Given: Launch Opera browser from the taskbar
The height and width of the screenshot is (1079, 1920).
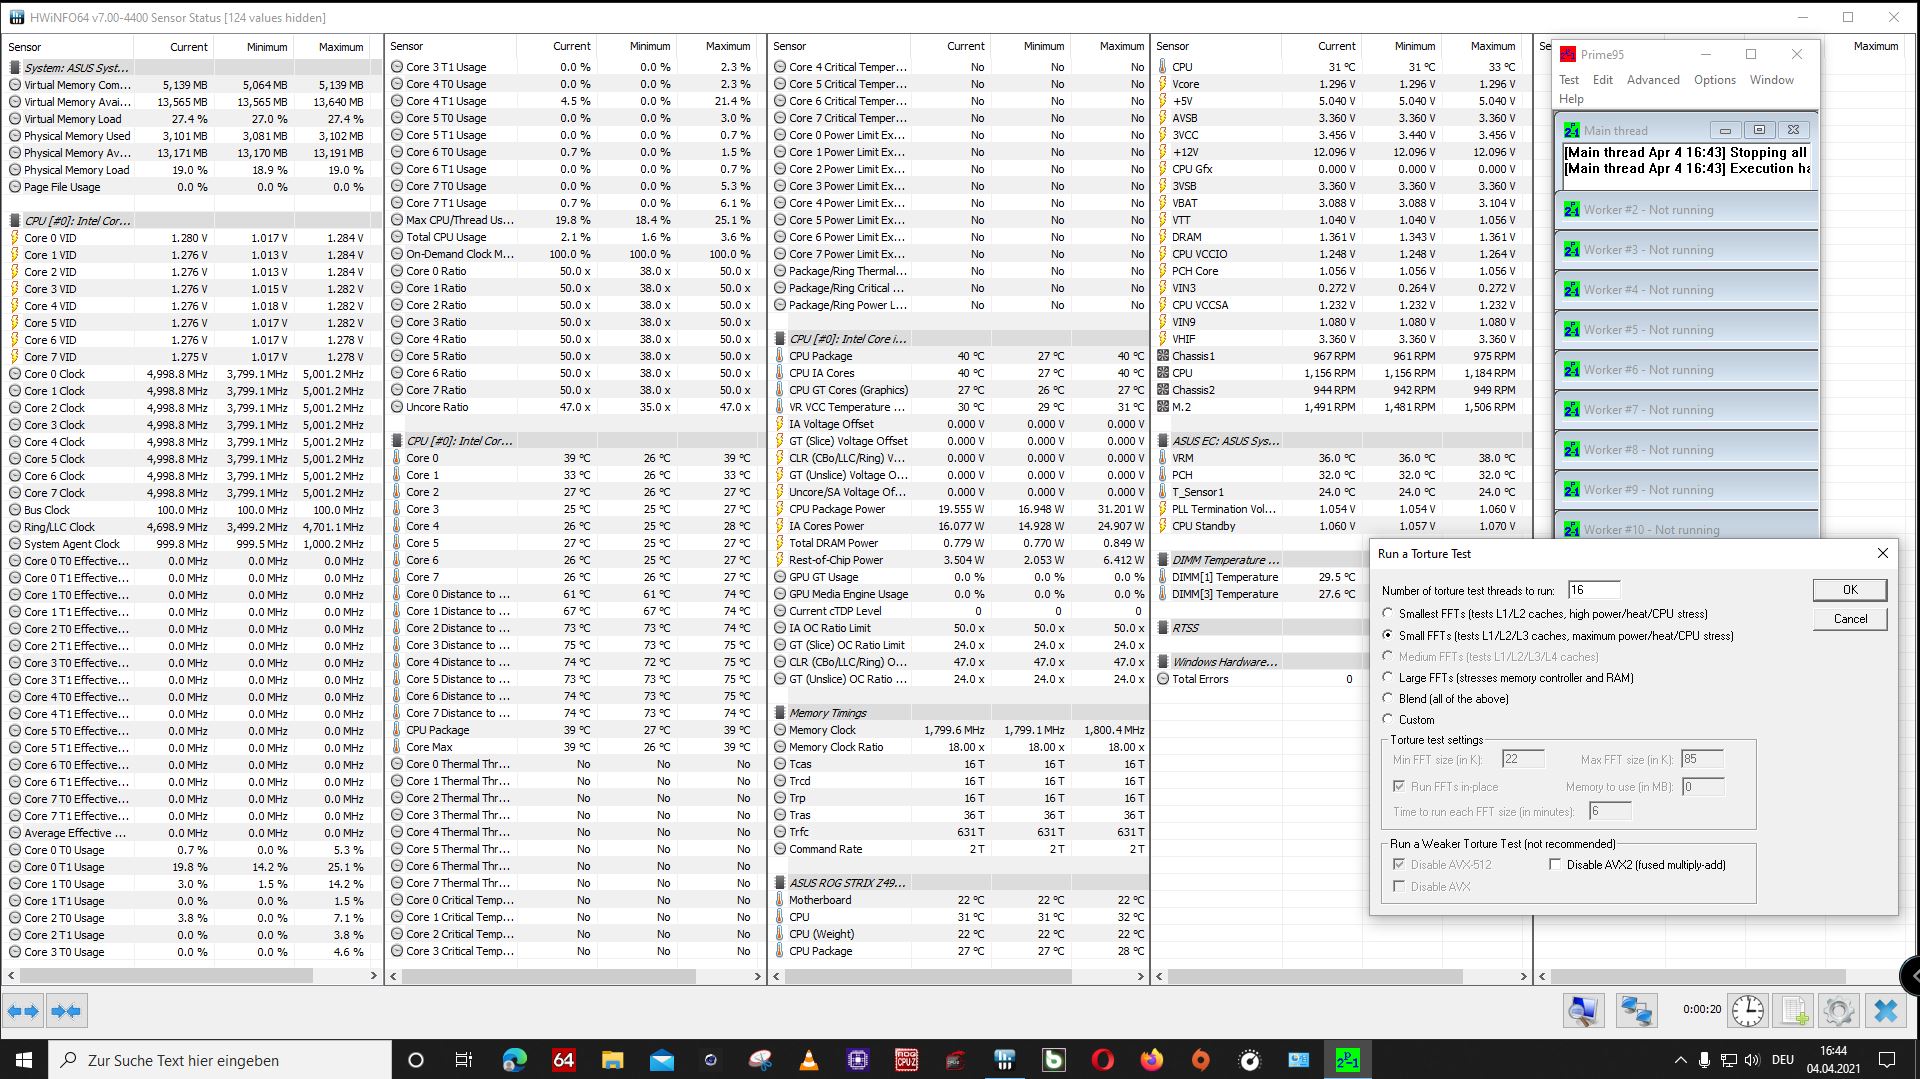Looking at the screenshot, I should [x=1103, y=1060].
